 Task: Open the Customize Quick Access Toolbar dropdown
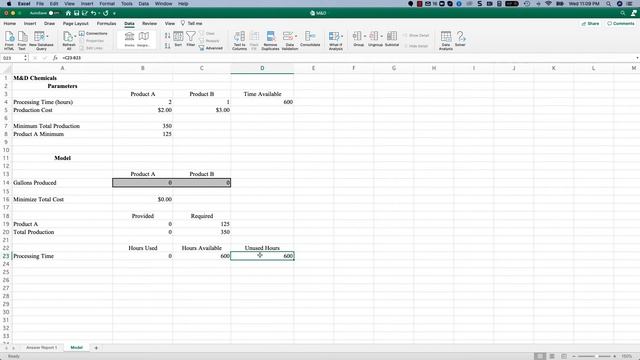tap(114, 13)
